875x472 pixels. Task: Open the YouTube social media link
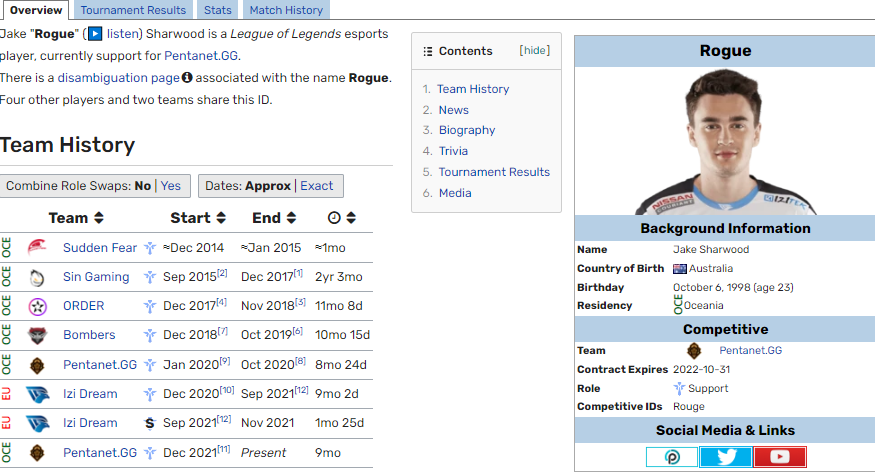point(780,457)
